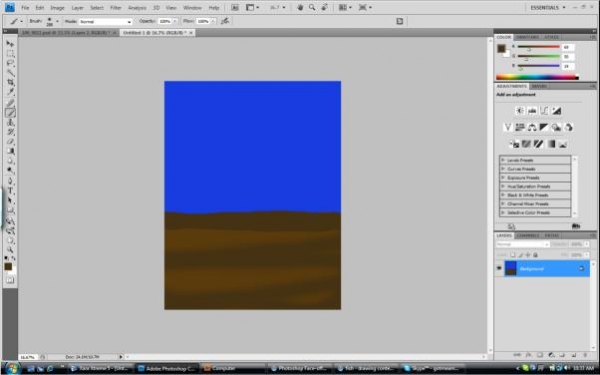The image size is (600, 375).
Task: Click Rotate View tool in application bar
Action: pyautogui.click(x=325, y=7)
